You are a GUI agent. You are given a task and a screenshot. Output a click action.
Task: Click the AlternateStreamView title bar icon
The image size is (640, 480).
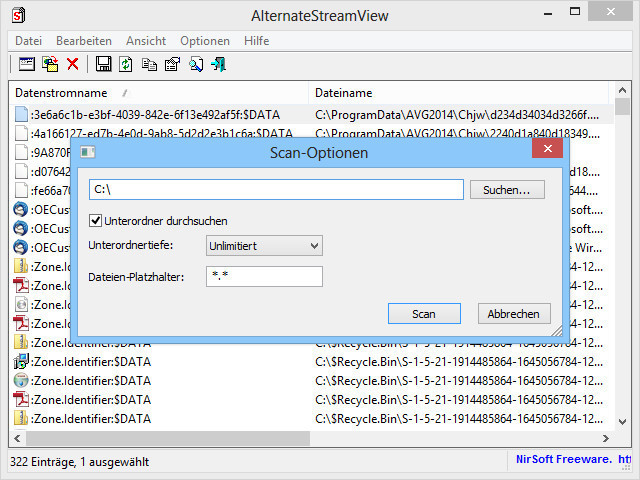(x=18, y=16)
